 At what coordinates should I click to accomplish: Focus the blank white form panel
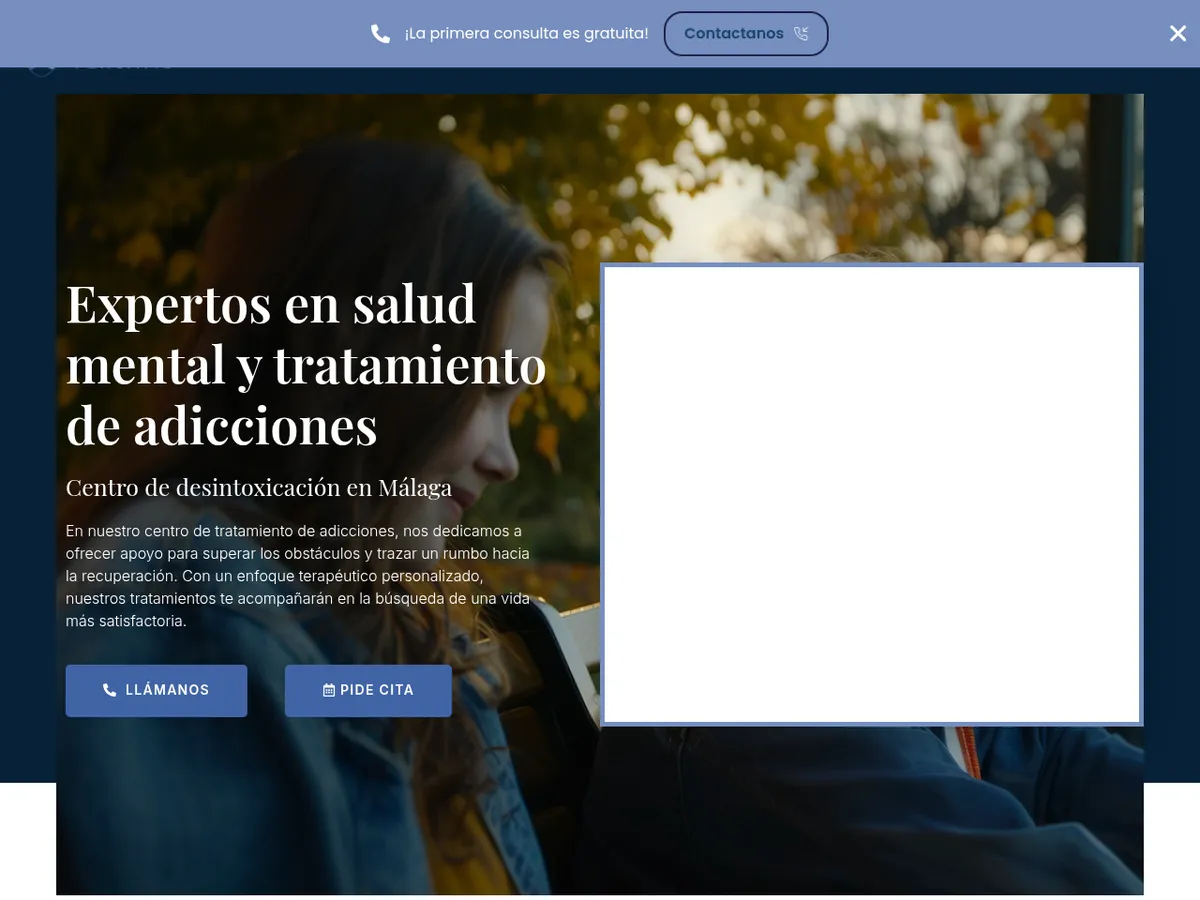872,494
